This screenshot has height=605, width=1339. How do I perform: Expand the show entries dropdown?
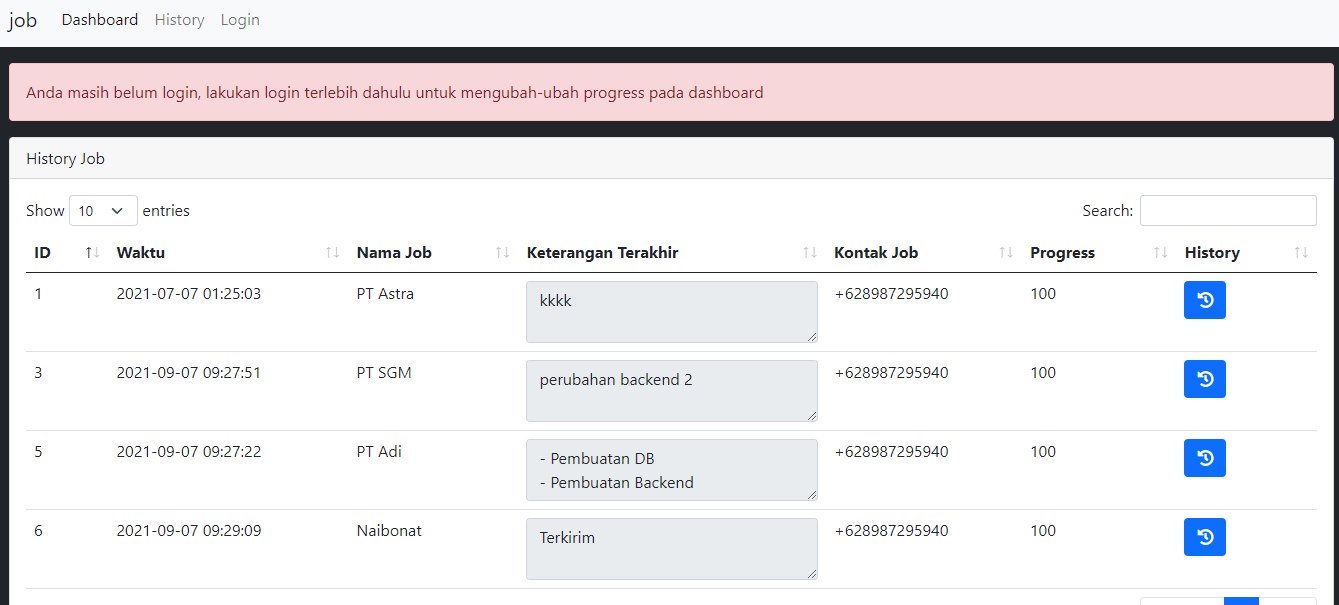pos(103,211)
